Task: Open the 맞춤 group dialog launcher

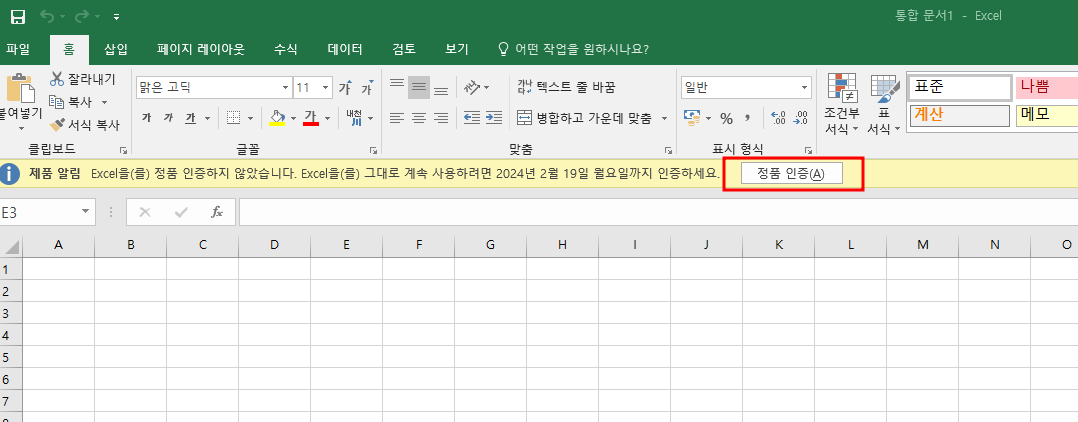Action: click(x=669, y=150)
